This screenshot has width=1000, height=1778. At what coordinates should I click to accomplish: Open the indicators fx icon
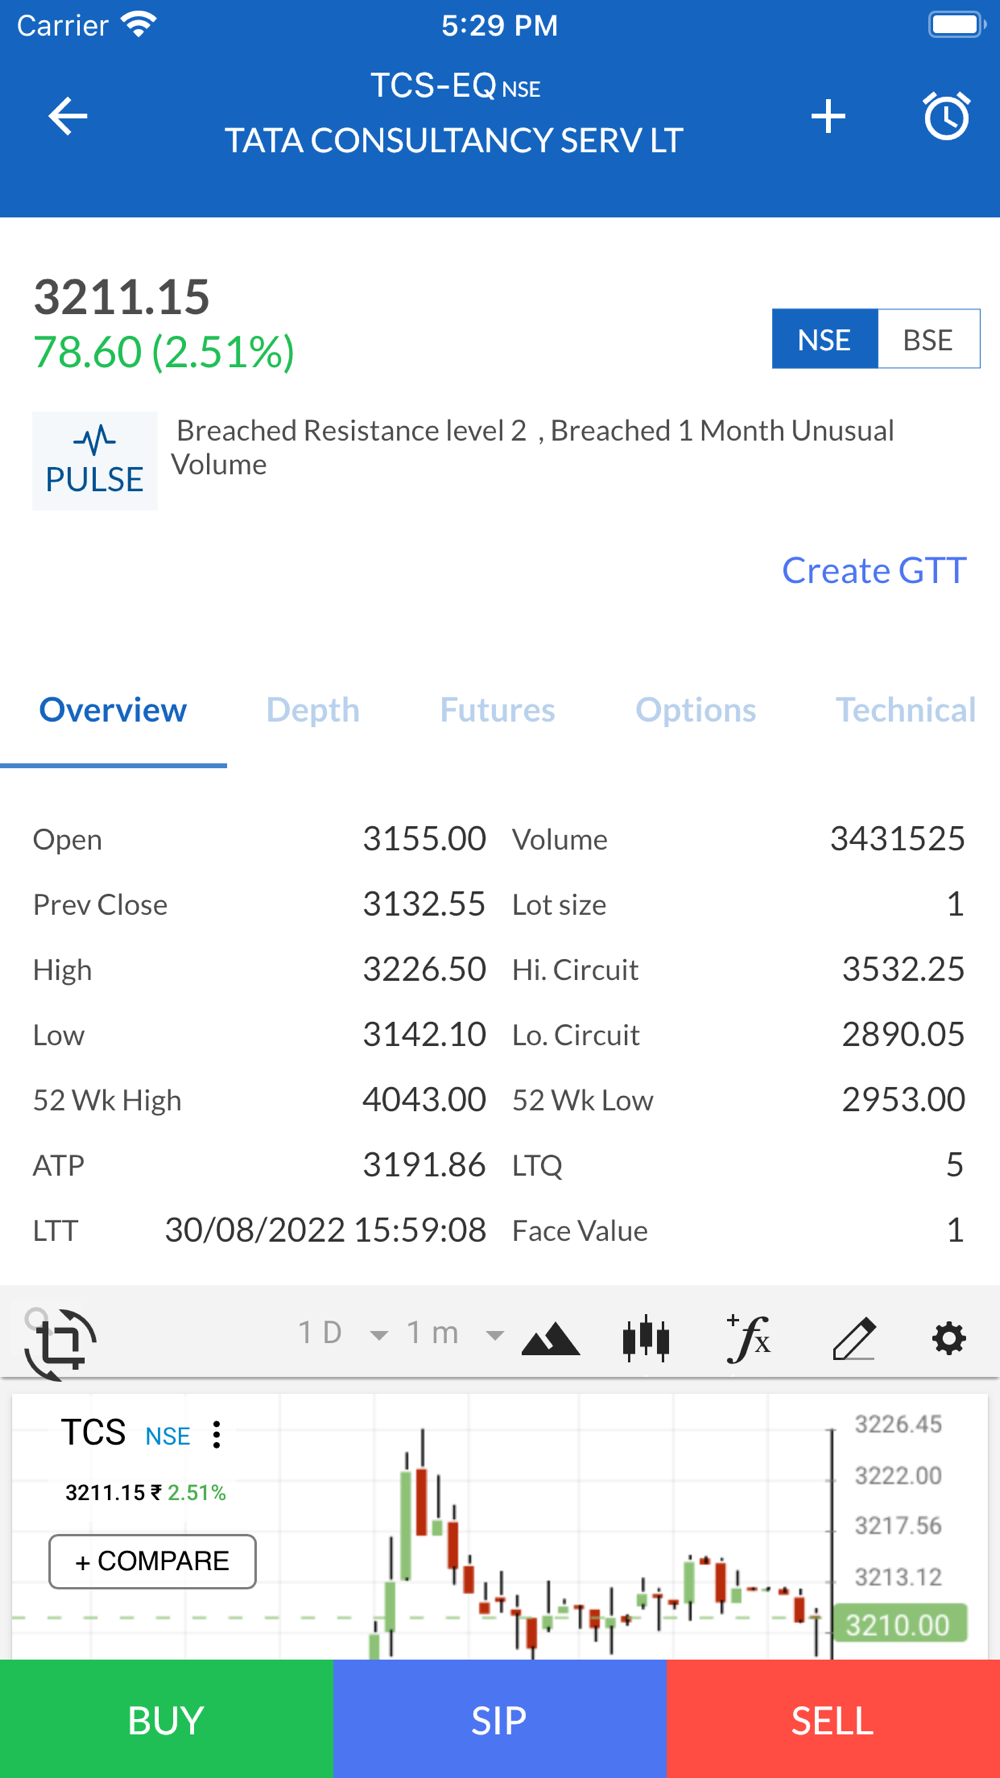tap(748, 1338)
